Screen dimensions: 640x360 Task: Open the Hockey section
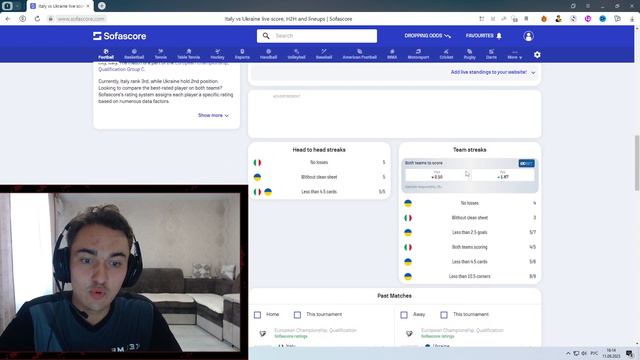[218, 54]
